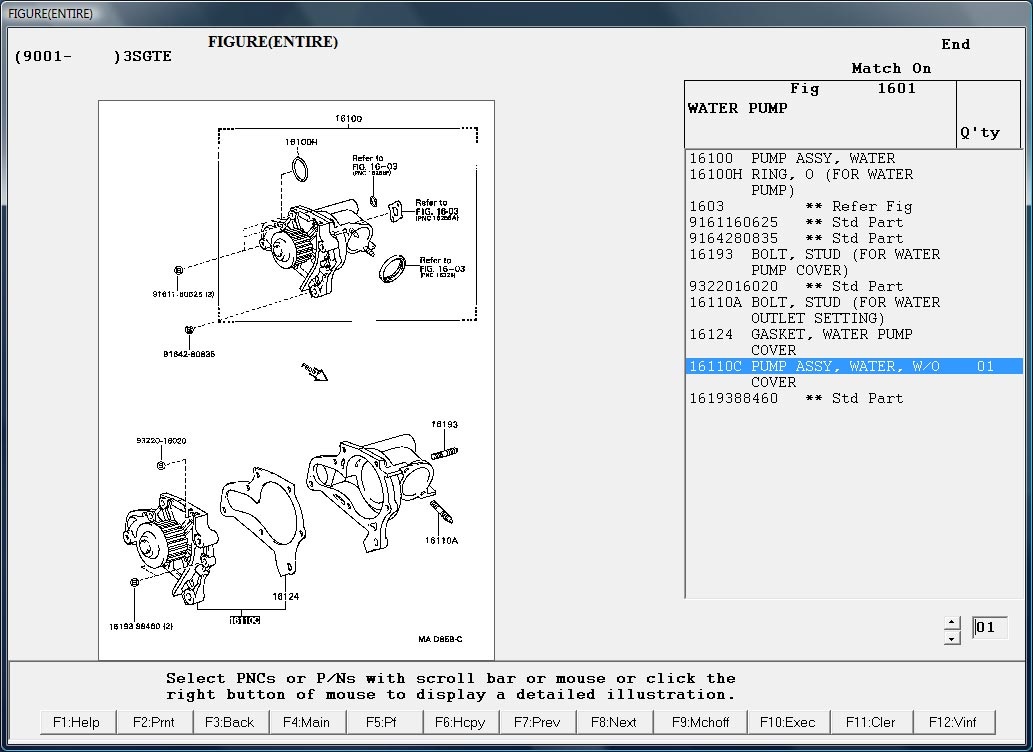Click the water pump cover housing drawing

[370, 492]
